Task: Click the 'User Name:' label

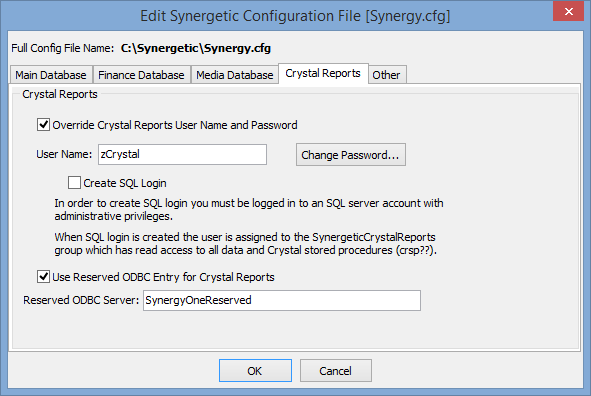Action: tap(64, 154)
